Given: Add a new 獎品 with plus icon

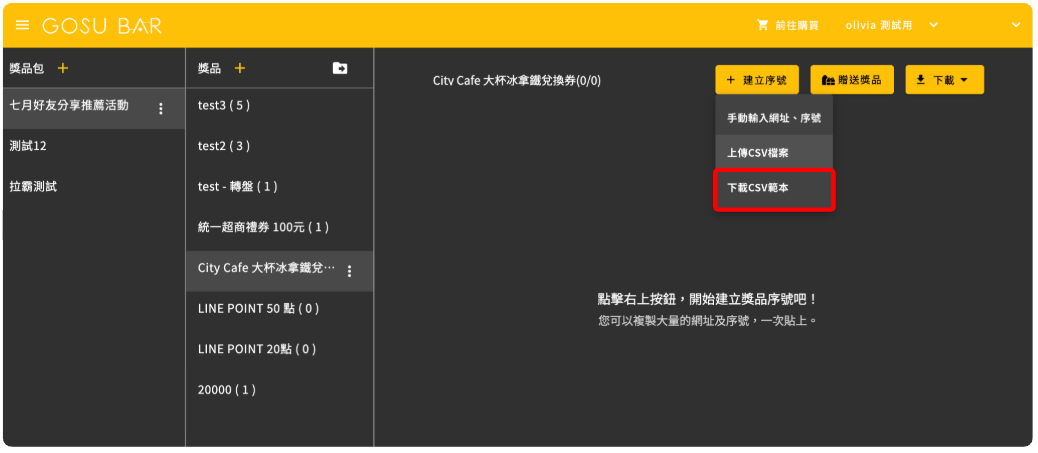Looking at the screenshot, I should [240, 68].
